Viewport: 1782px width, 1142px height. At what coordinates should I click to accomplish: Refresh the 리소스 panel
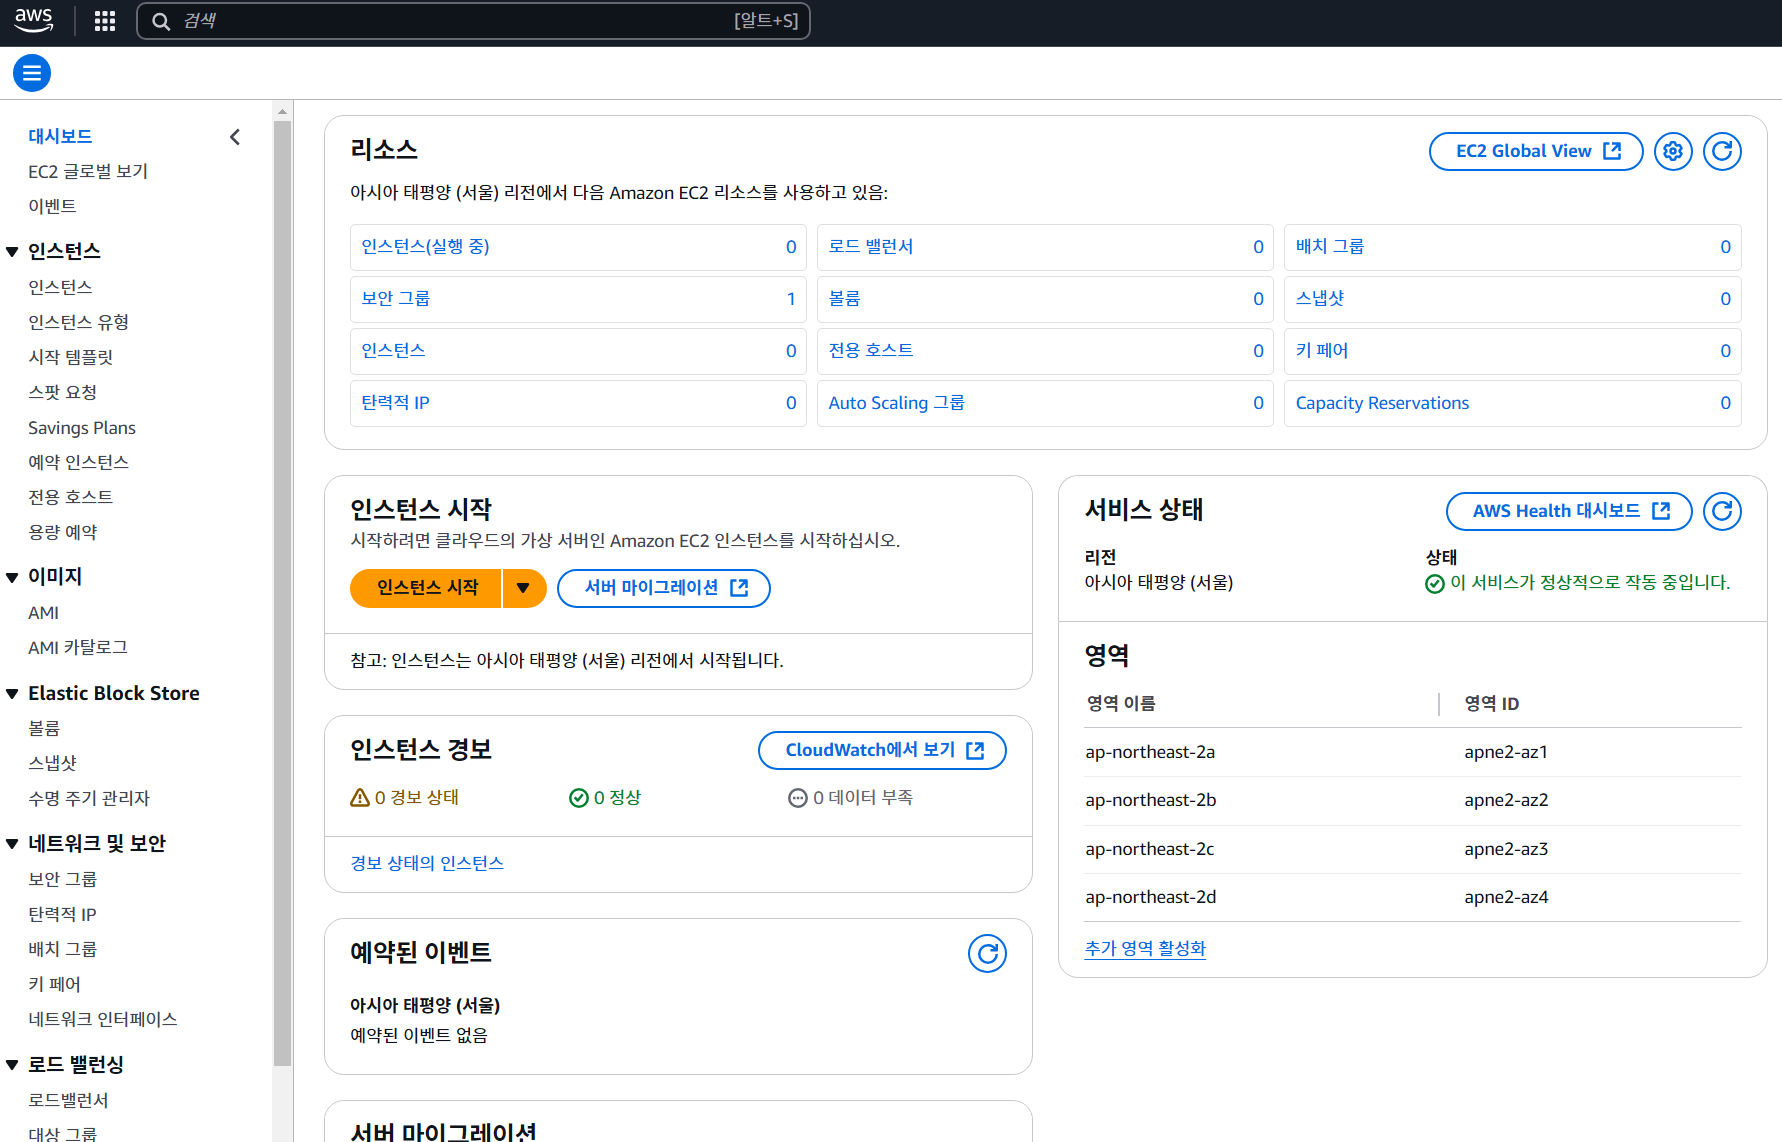coord(1722,151)
